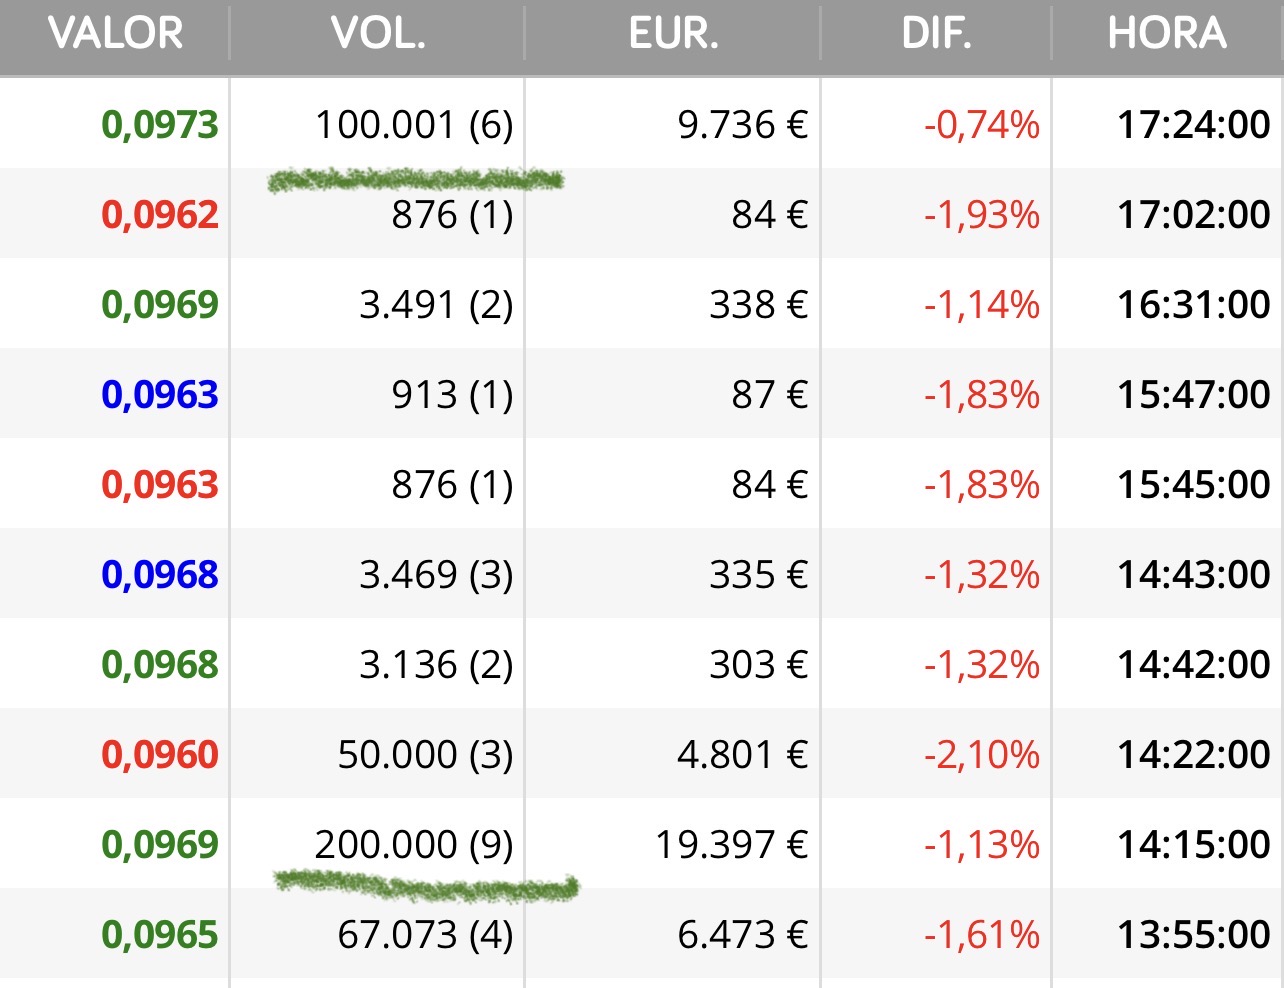The image size is (1284, 988).
Task: Sort by the VOL. column header
Action: pyautogui.click(x=378, y=34)
